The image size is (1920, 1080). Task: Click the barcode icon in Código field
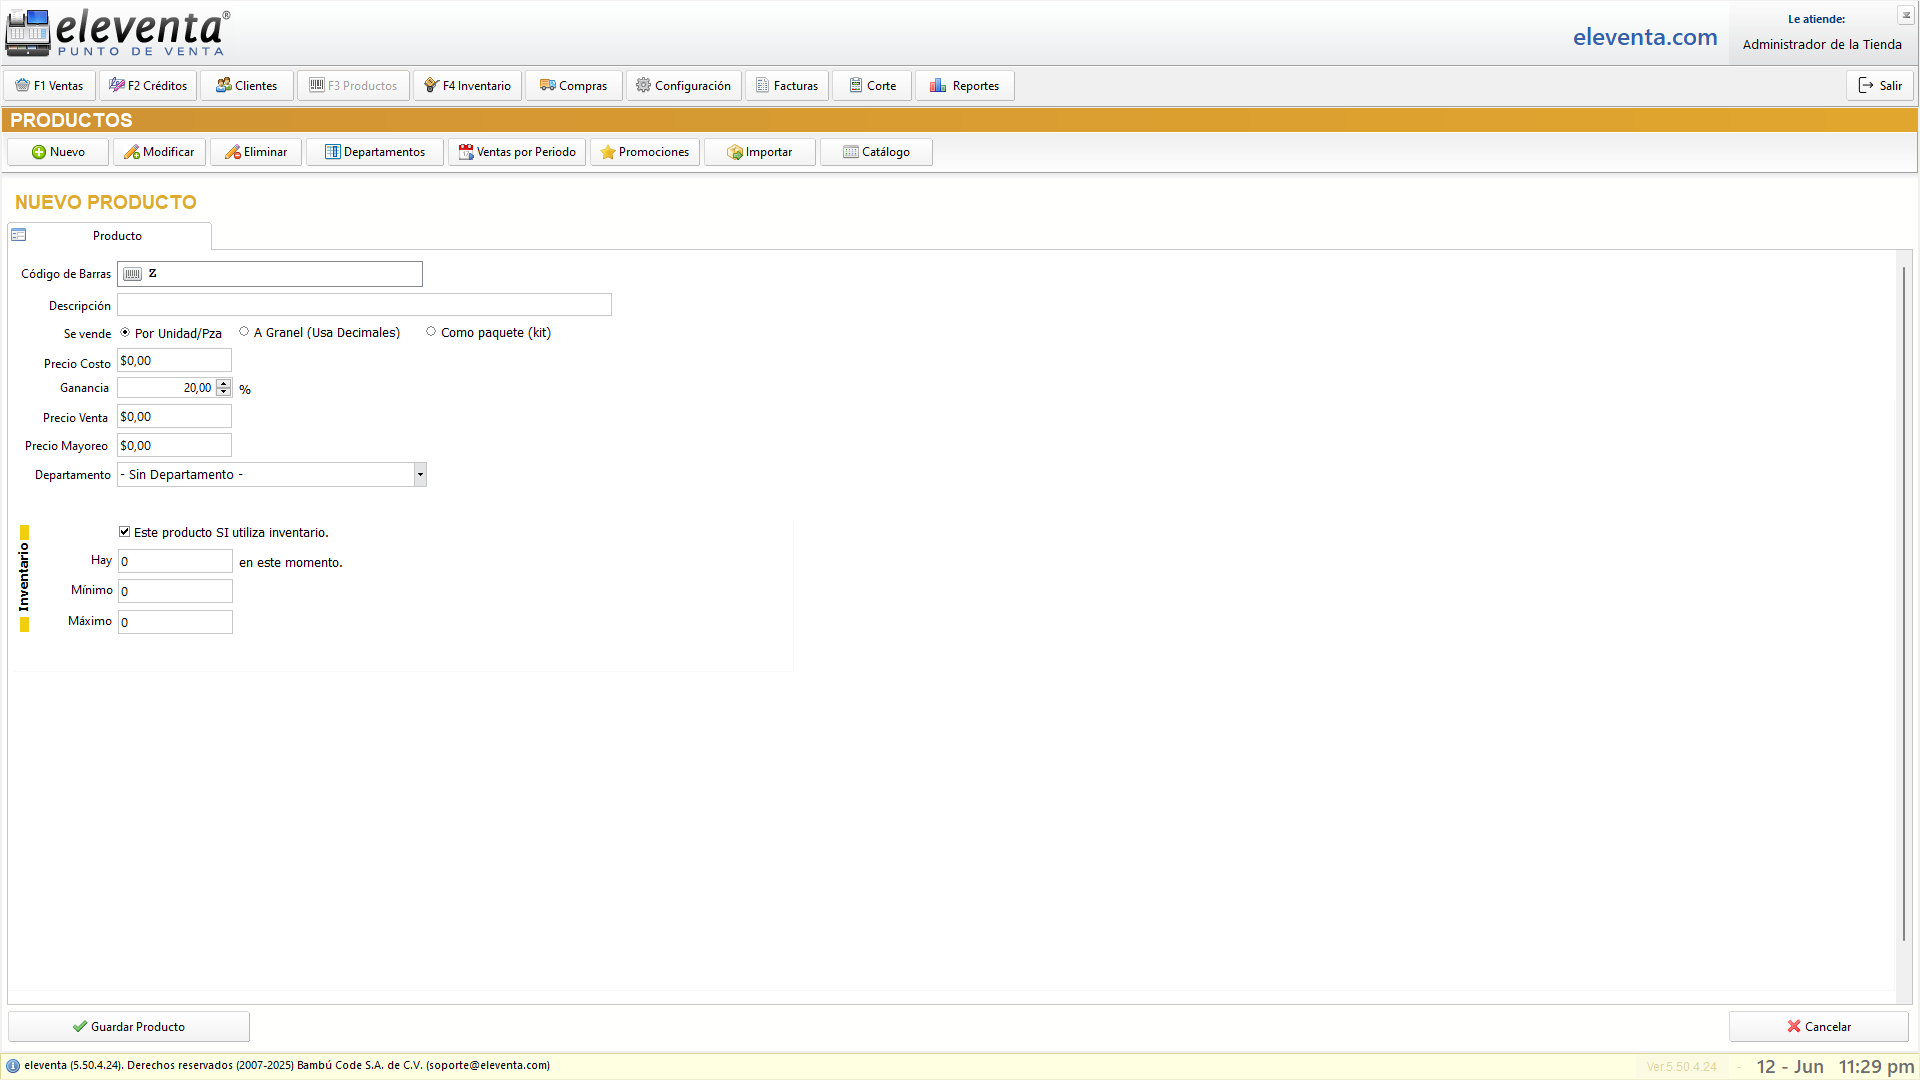(x=133, y=274)
